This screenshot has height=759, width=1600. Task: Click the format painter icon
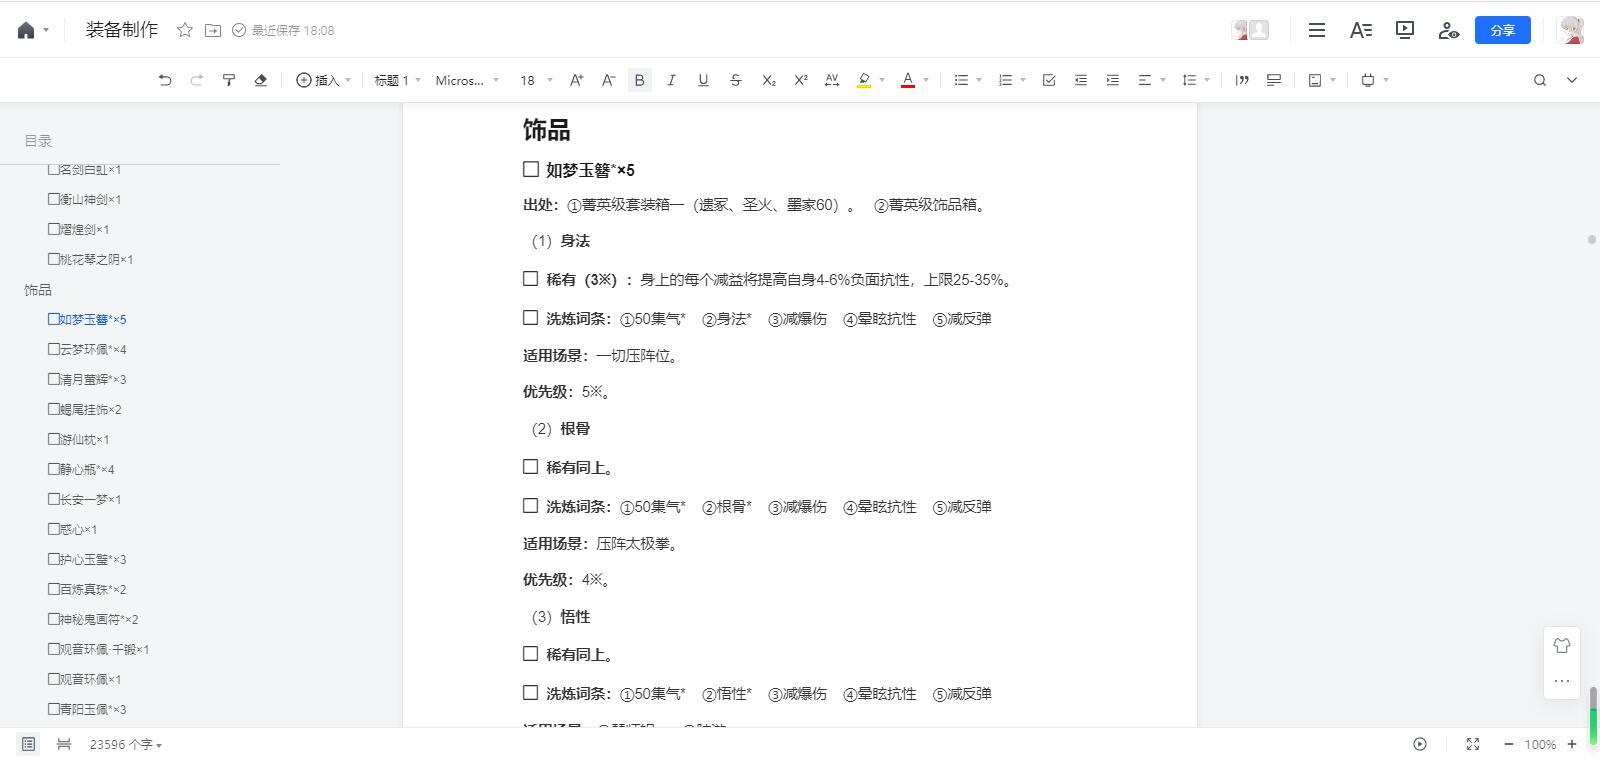[x=229, y=80]
